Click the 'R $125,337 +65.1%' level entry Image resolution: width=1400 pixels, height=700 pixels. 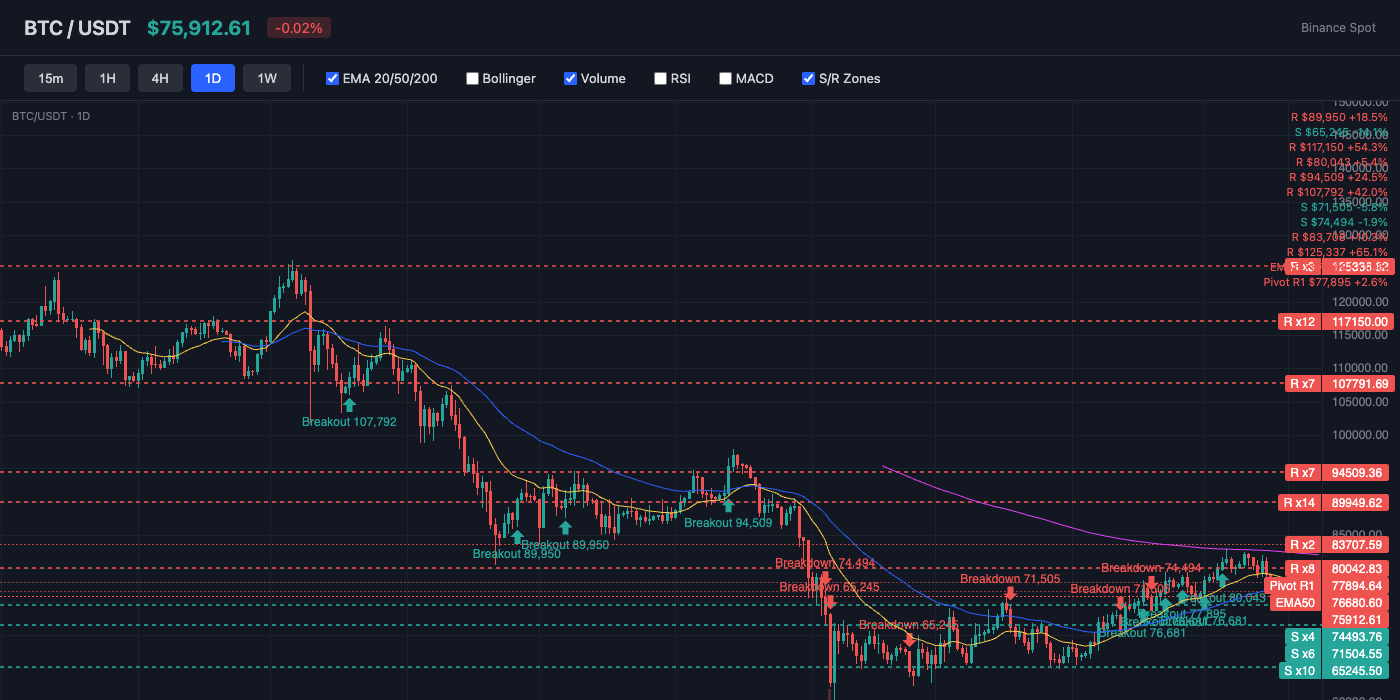[x=1338, y=252]
